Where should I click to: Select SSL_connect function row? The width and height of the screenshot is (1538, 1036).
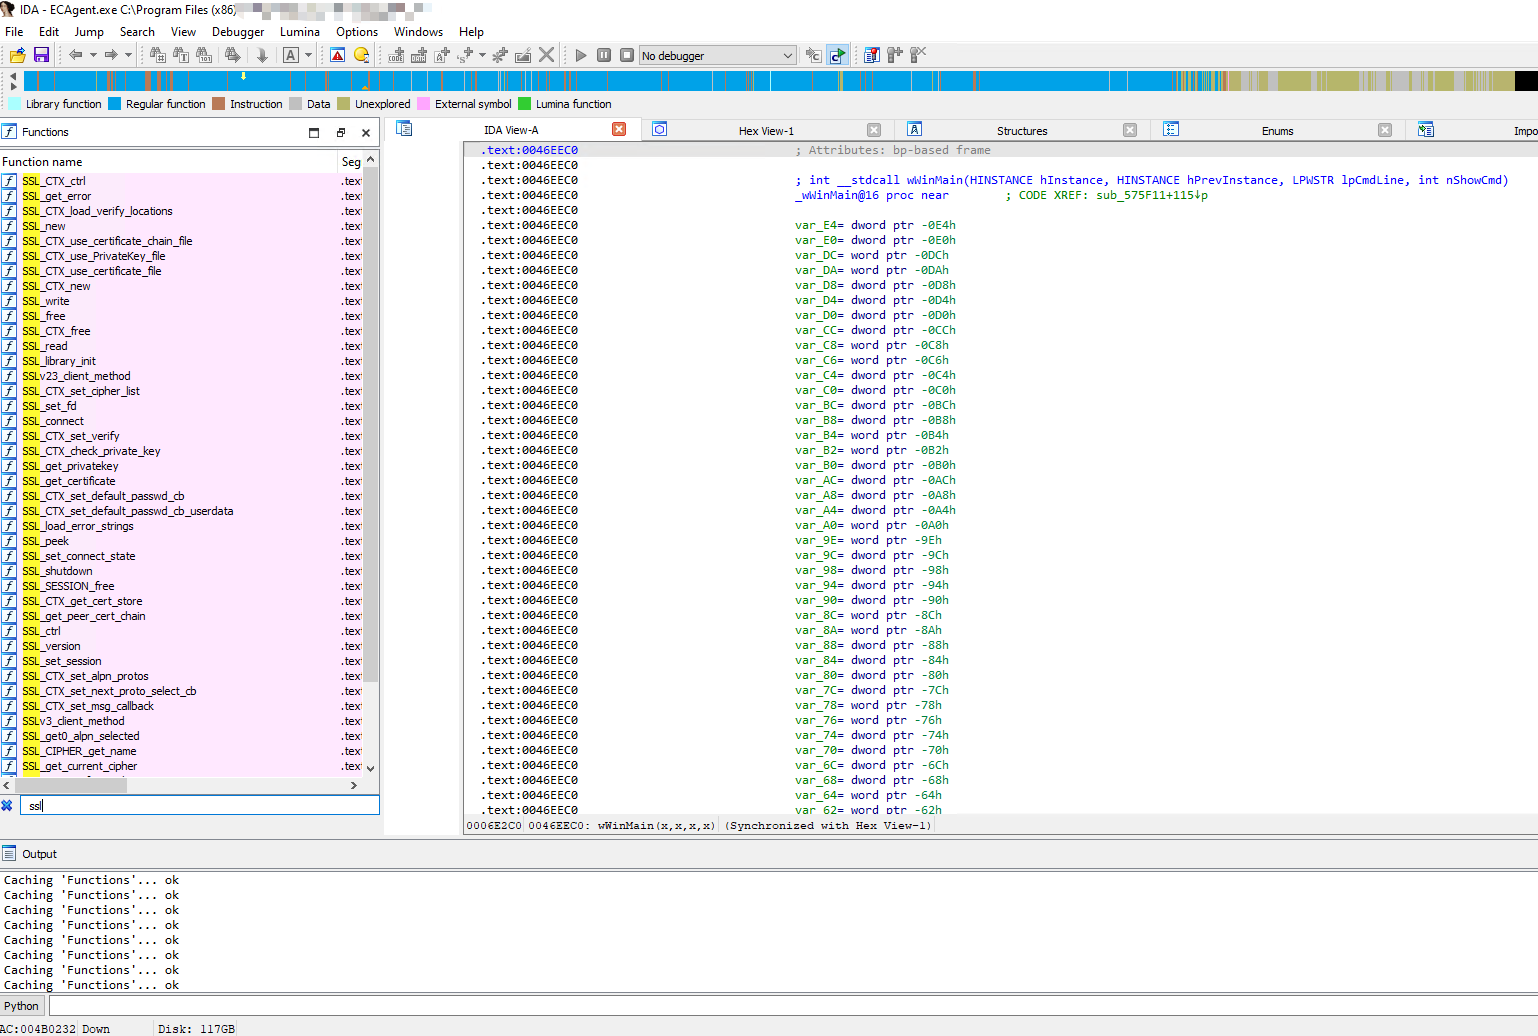pos(181,421)
